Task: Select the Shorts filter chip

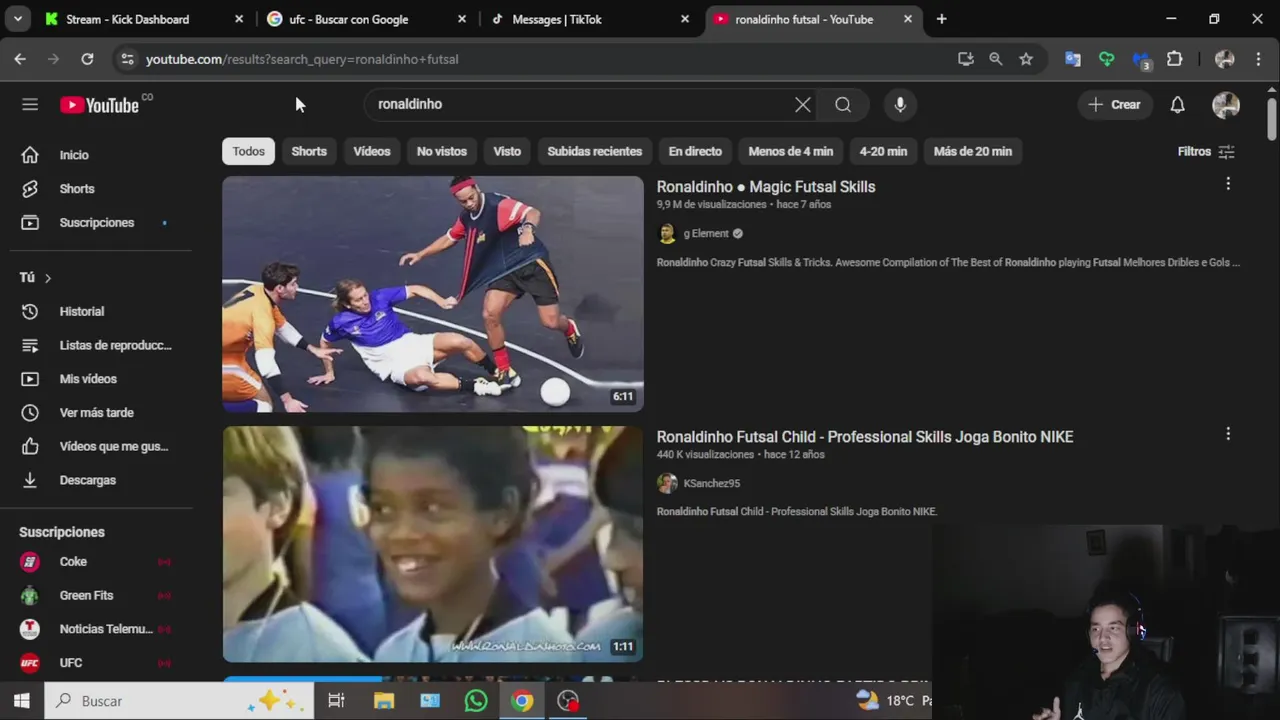Action: pyautogui.click(x=309, y=151)
